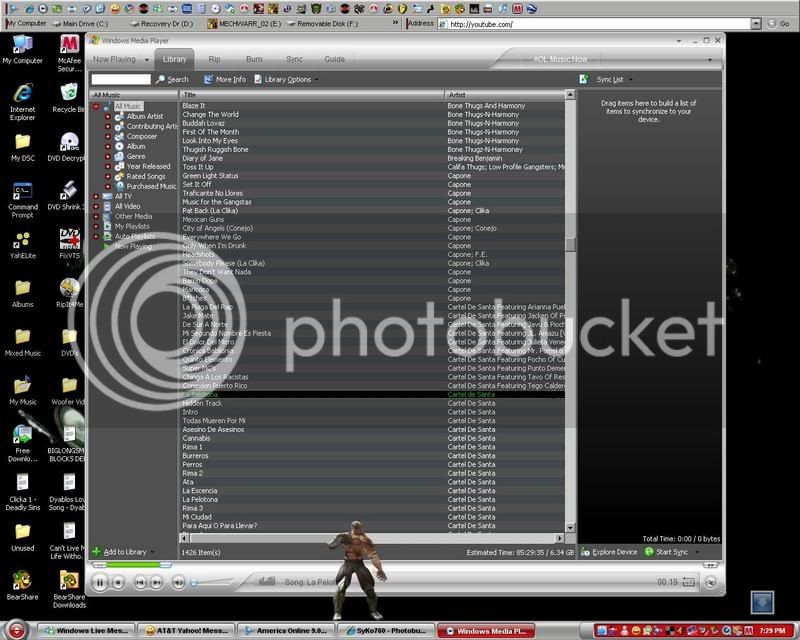Switch to Windows Live Messenger taskbar button

[86, 631]
